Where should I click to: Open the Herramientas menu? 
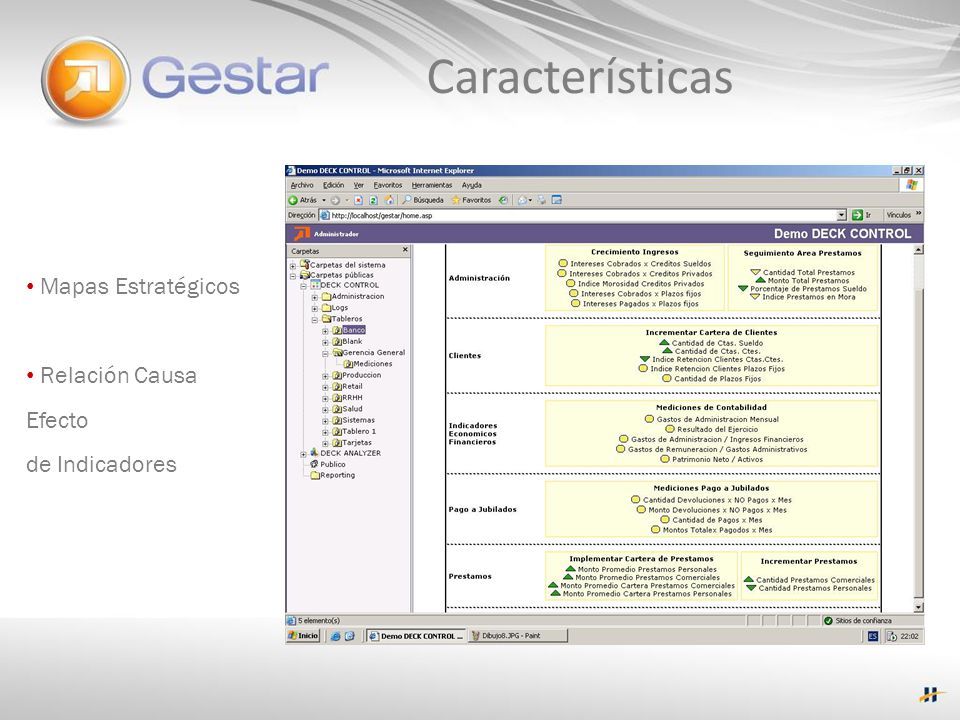432,185
